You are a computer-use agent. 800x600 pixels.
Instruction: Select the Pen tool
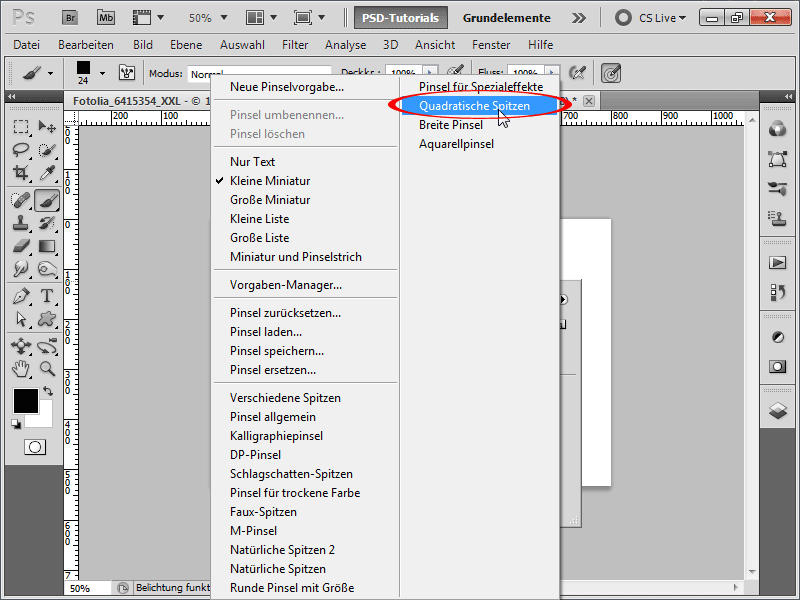21,296
